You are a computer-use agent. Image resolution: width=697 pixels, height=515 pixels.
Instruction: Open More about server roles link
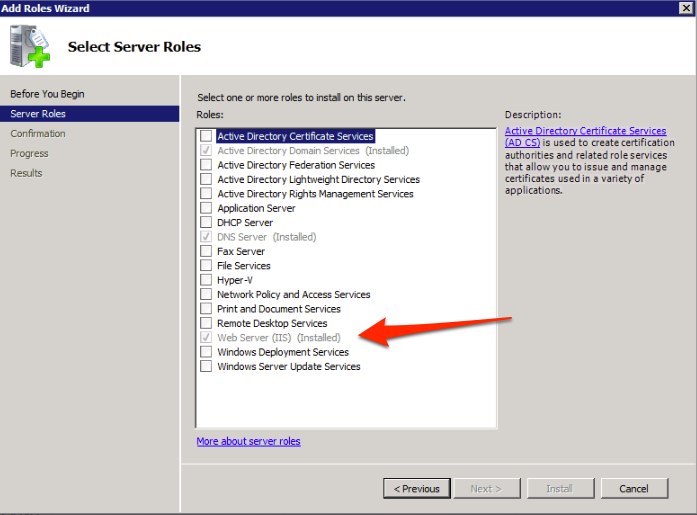click(248, 441)
